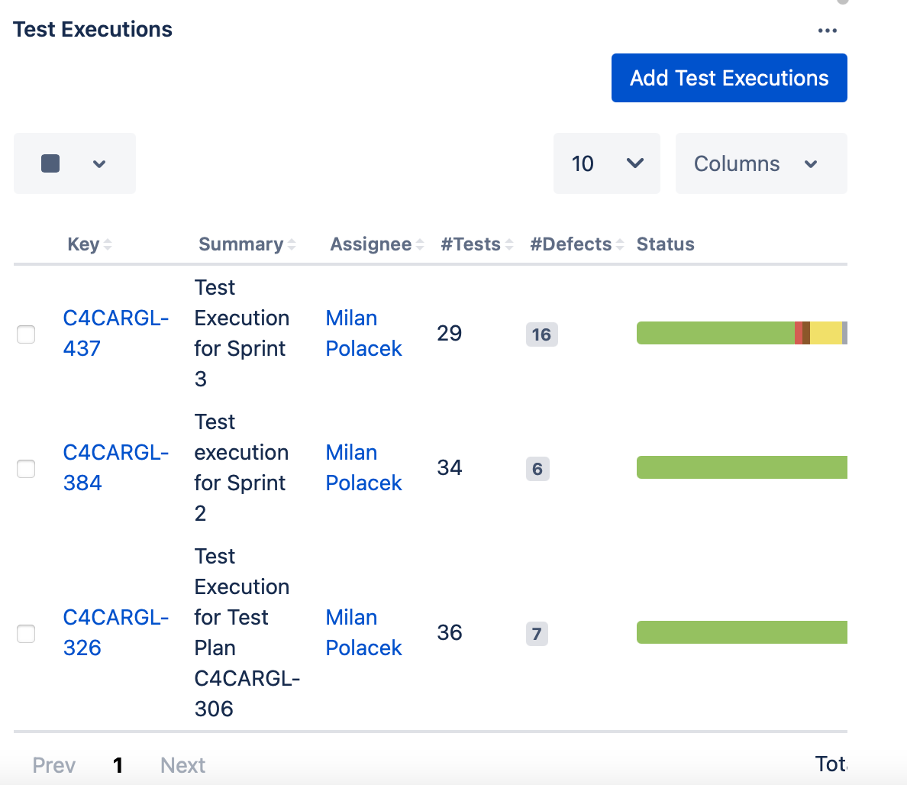
Task: Open the Columns dropdown
Action: click(760, 163)
